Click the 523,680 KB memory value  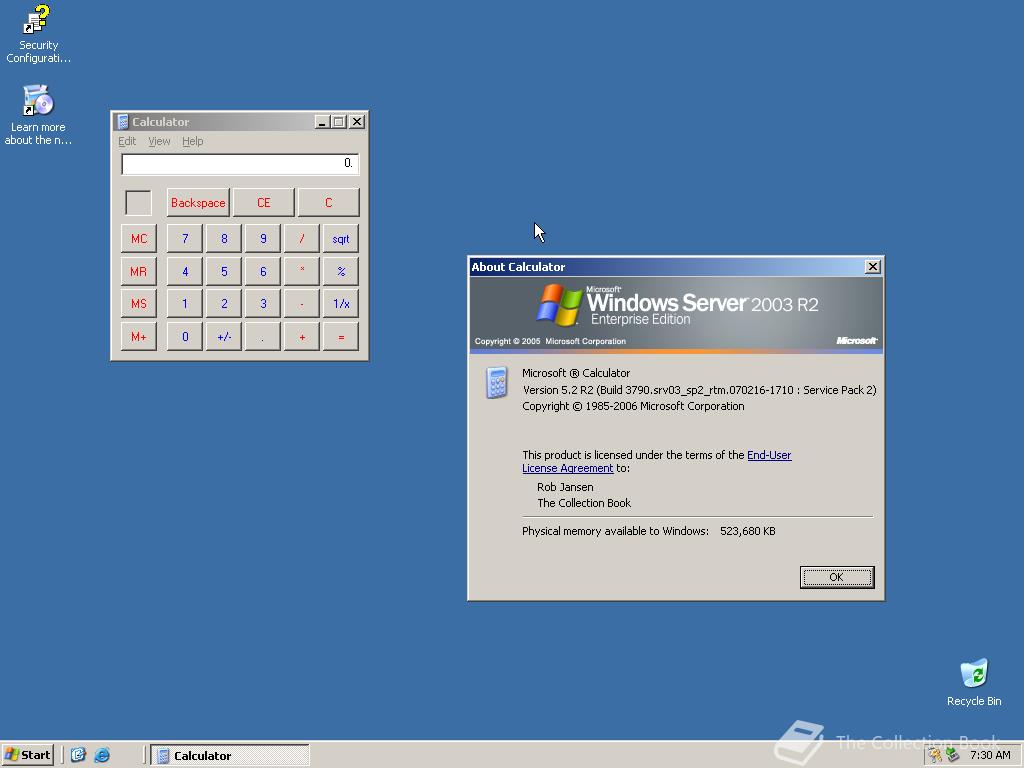point(748,531)
